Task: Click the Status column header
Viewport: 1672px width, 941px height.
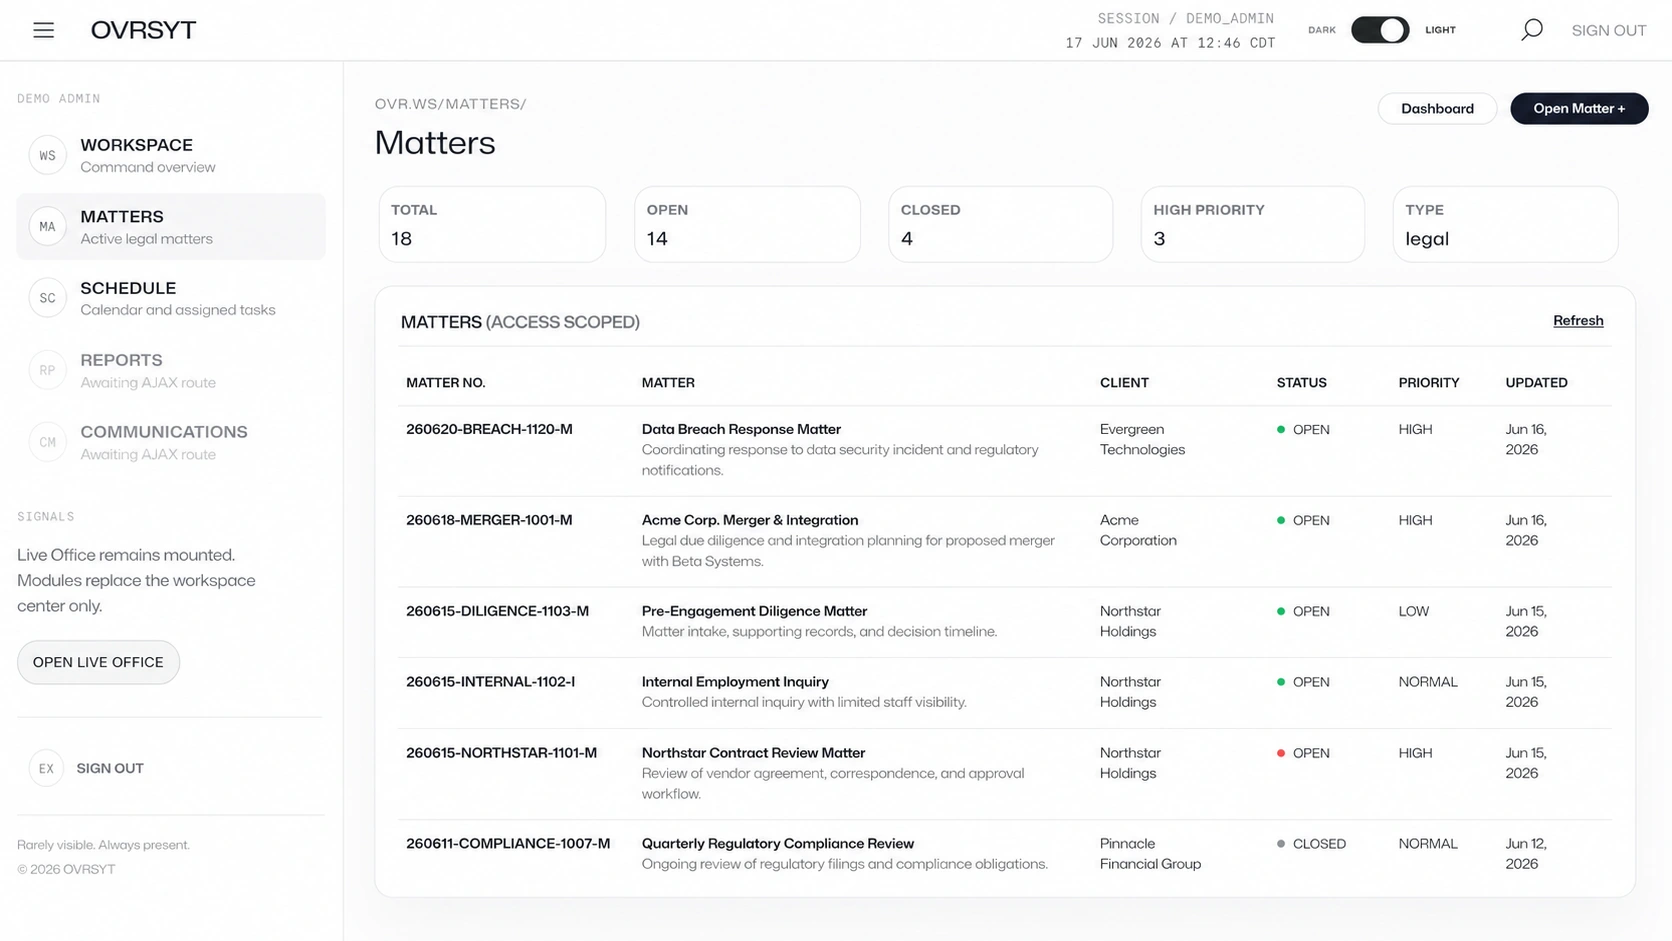Action: pyautogui.click(x=1301, y=383)
